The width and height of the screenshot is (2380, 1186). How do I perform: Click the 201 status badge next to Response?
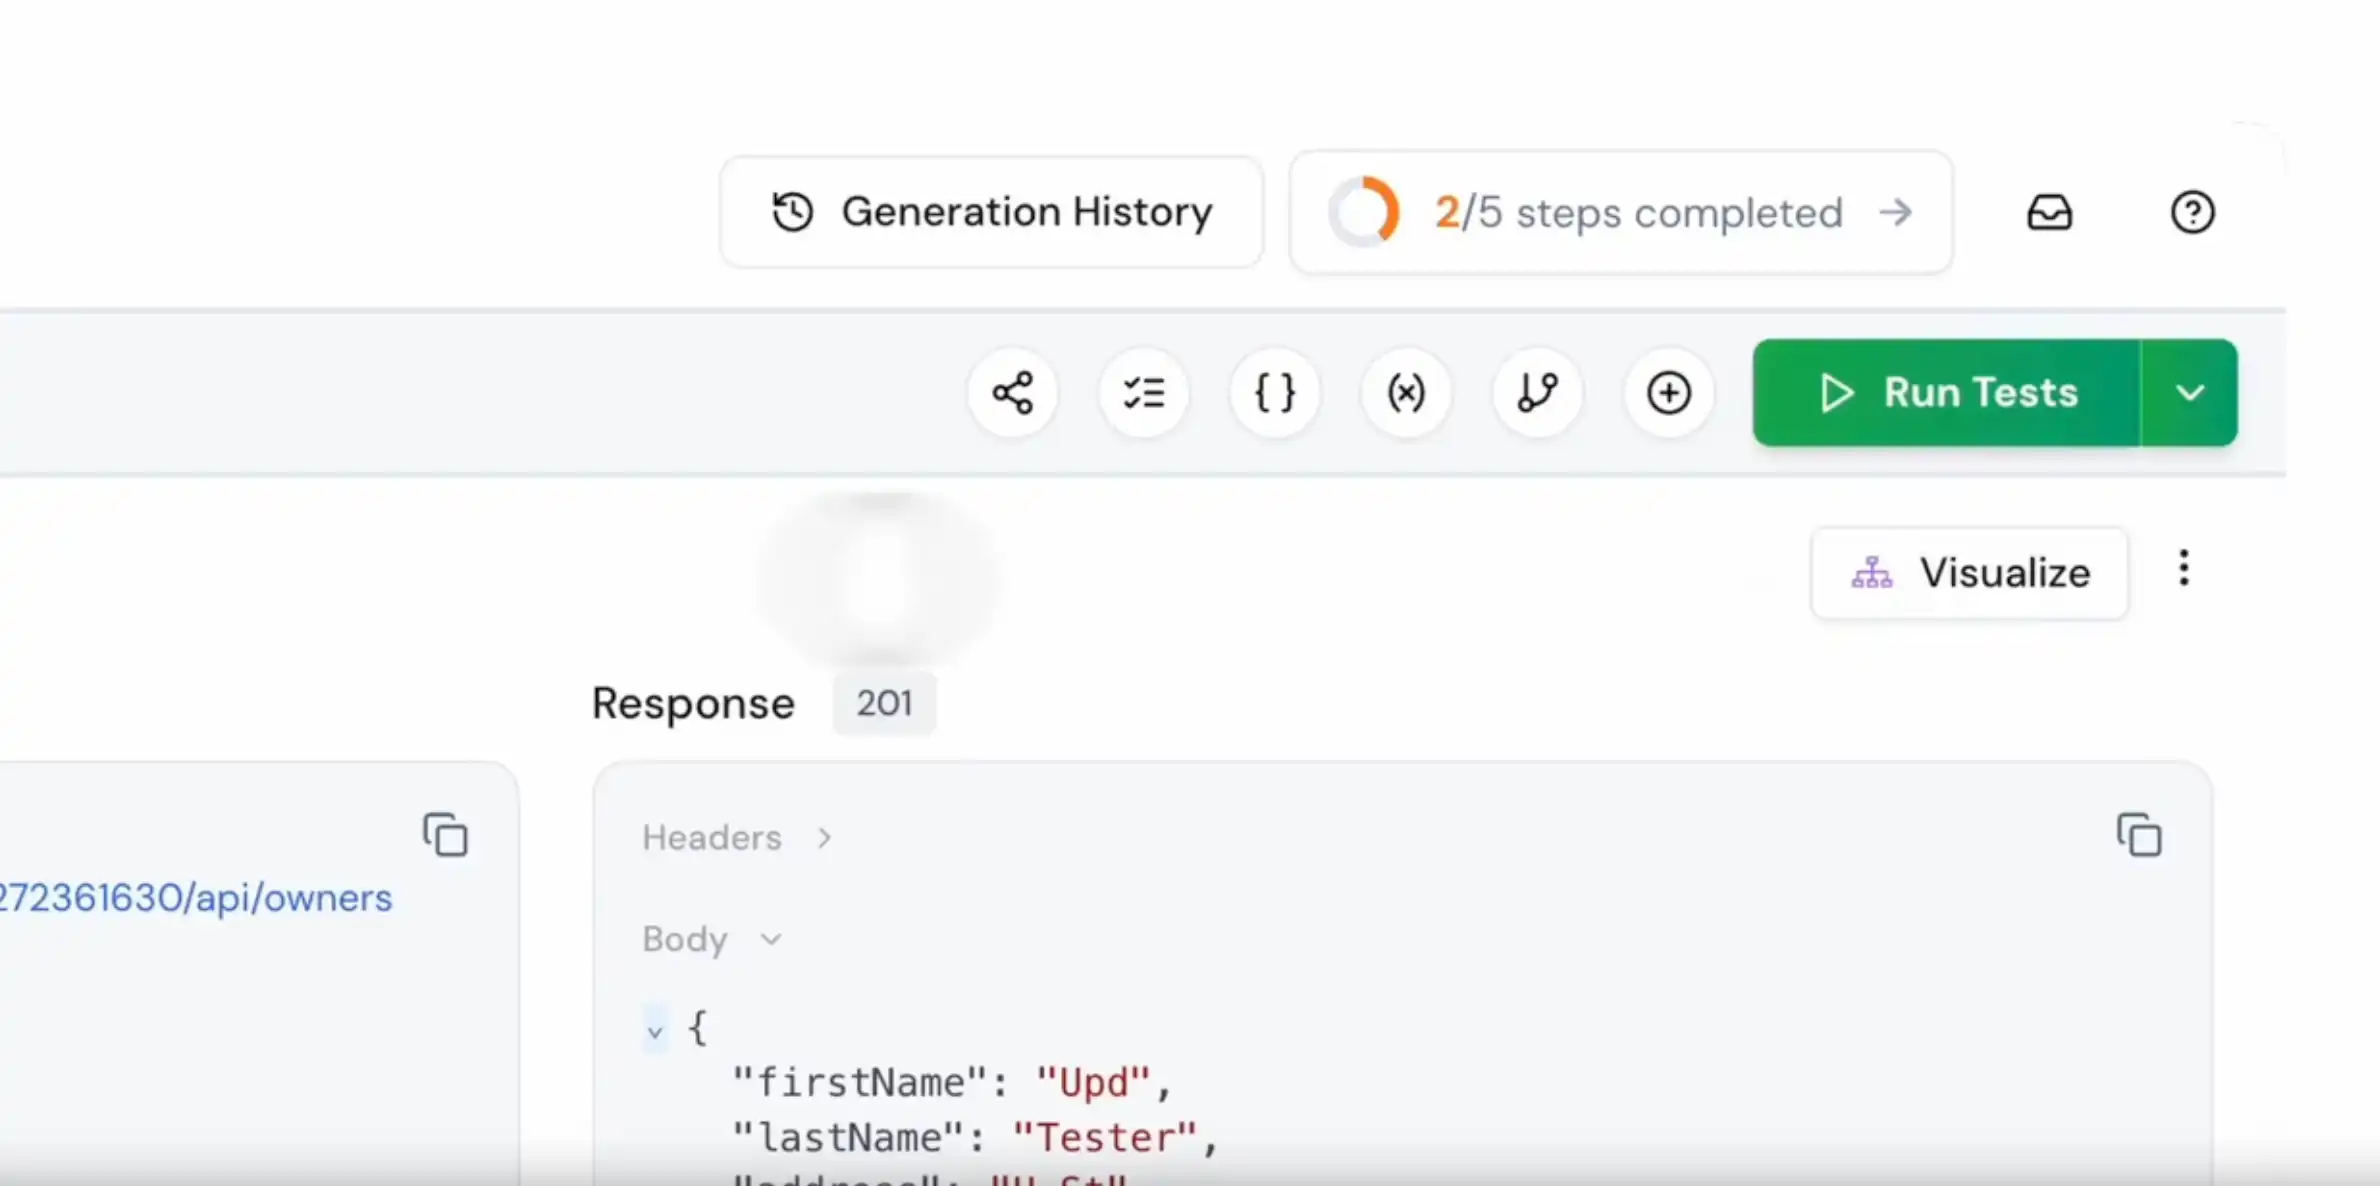pos(884,703)
